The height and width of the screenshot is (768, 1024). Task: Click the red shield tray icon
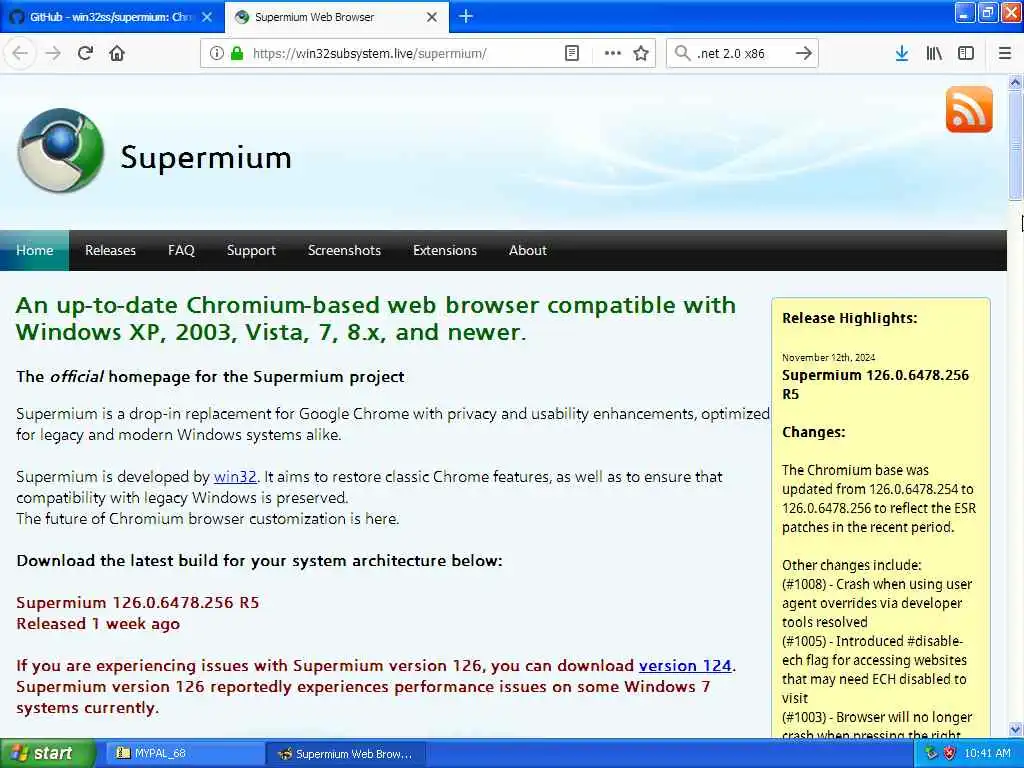[x=950, y=753]
